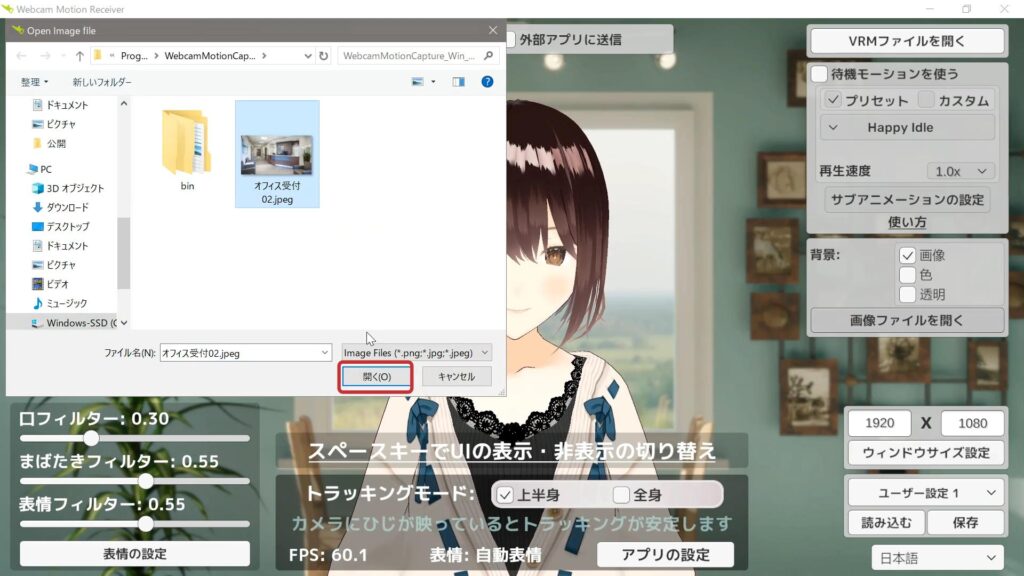This screenshot has height=576, width=1024.
Task: Select the オフィス受付02.jpeg thumbnail
Action: click(x=277, y=154)
